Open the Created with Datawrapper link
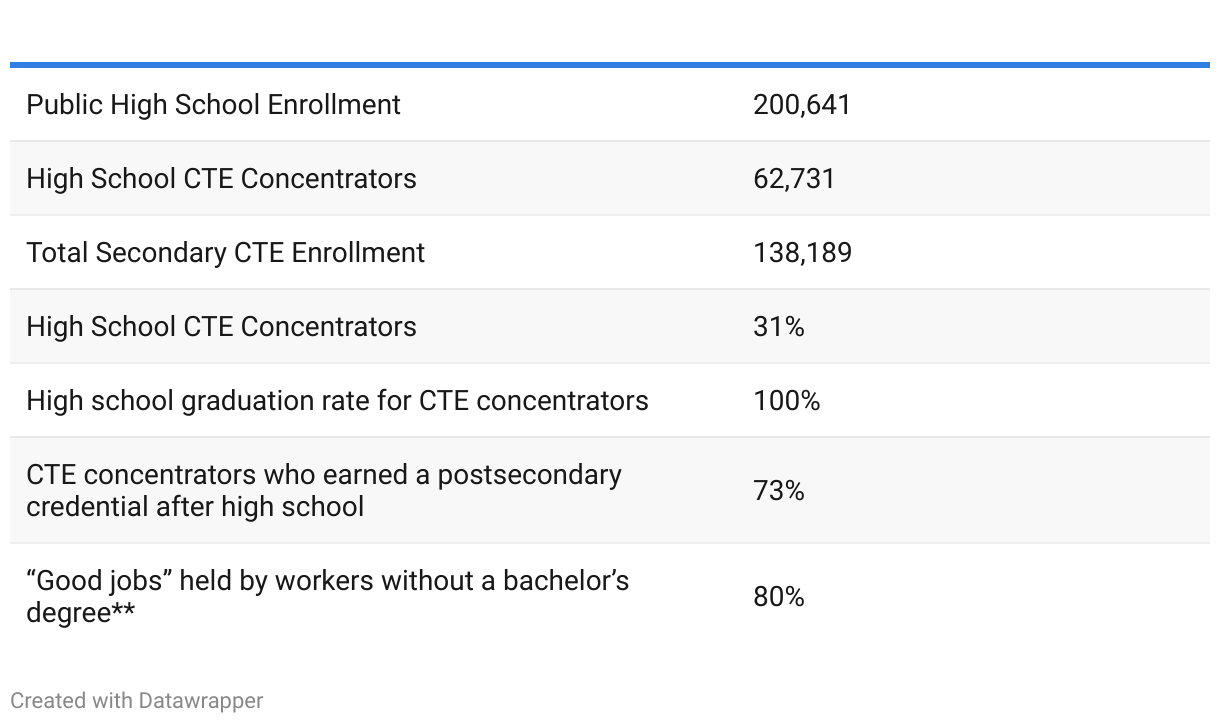 point(137,701)
